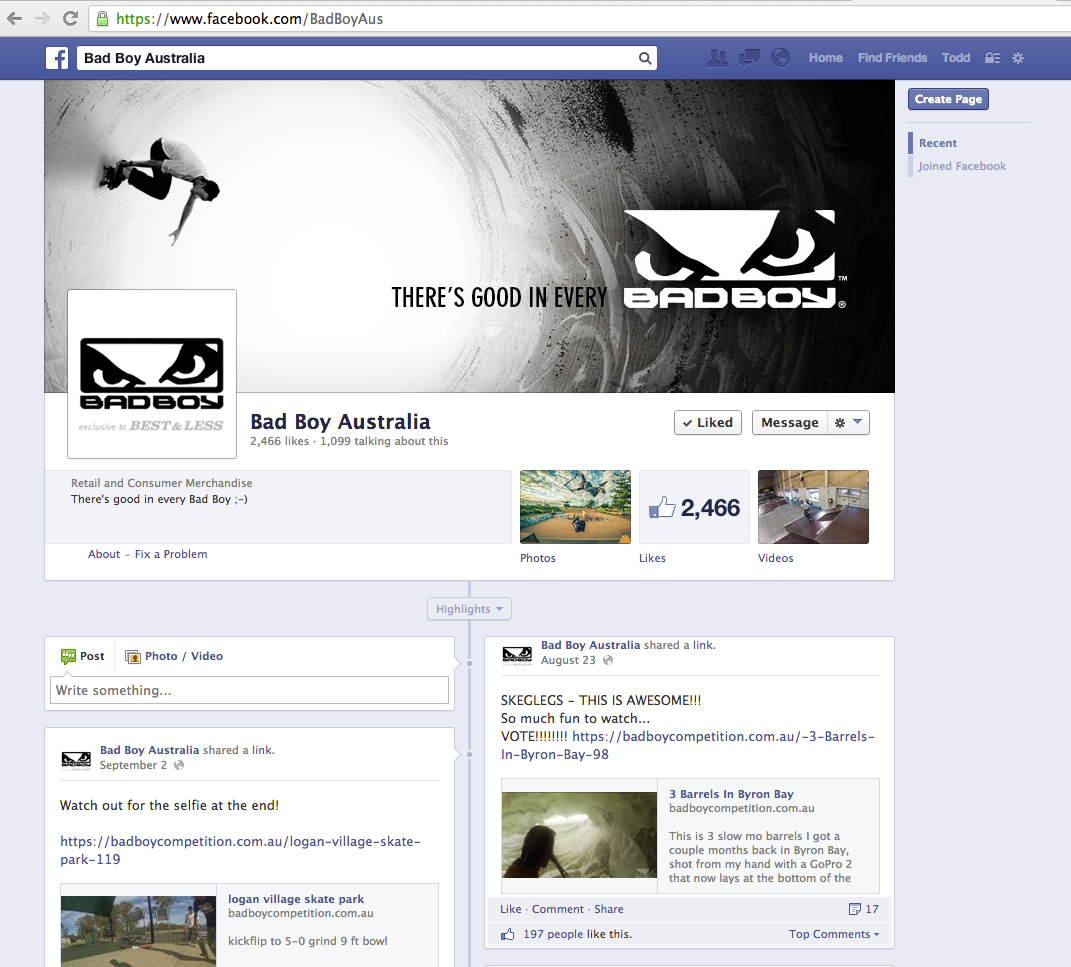Share the 3 Barrels post
The height and width of the screenshot is (967, 1071).
pos(609,909)
